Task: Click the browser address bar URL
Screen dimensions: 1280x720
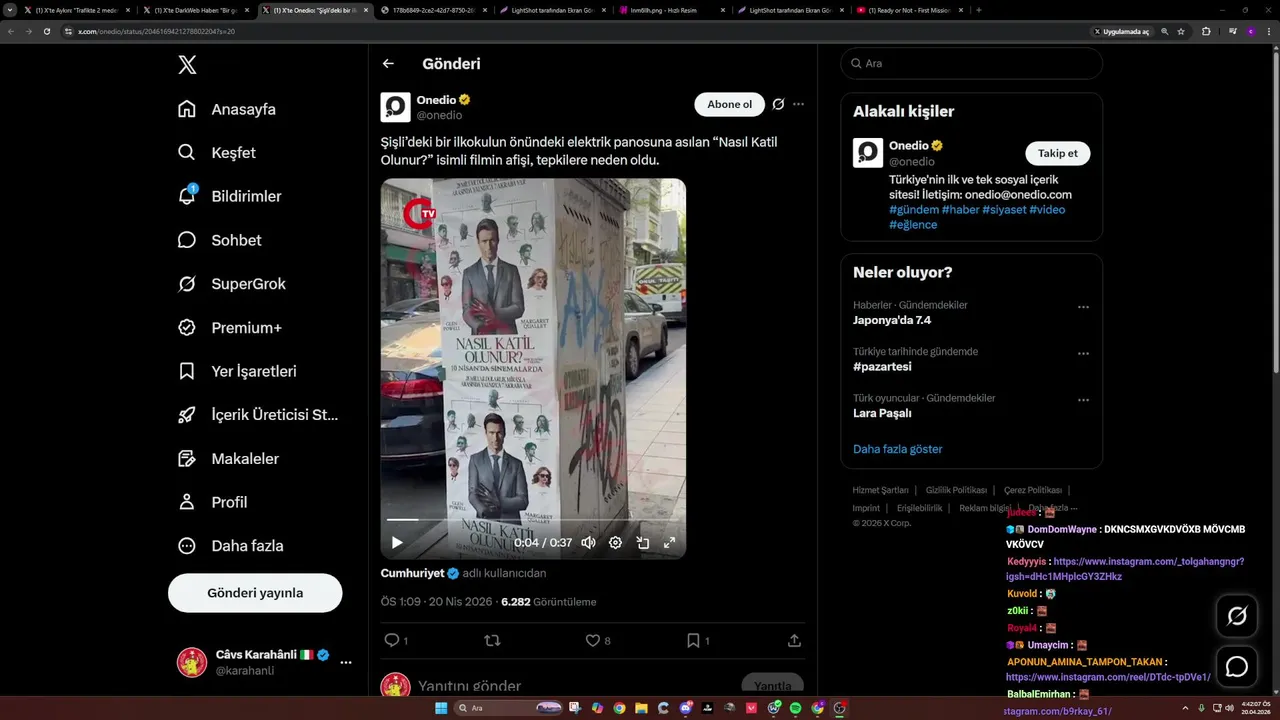Action: (157, 31)
